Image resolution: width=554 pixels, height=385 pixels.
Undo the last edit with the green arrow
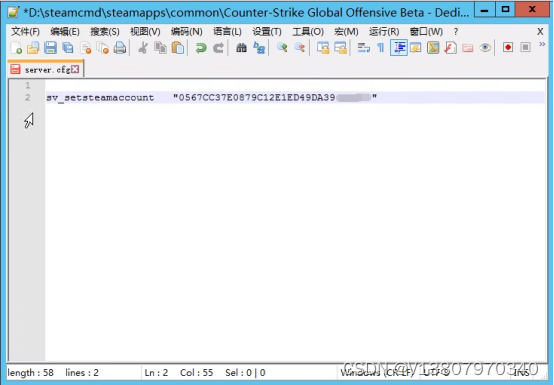tap(201, 47)
